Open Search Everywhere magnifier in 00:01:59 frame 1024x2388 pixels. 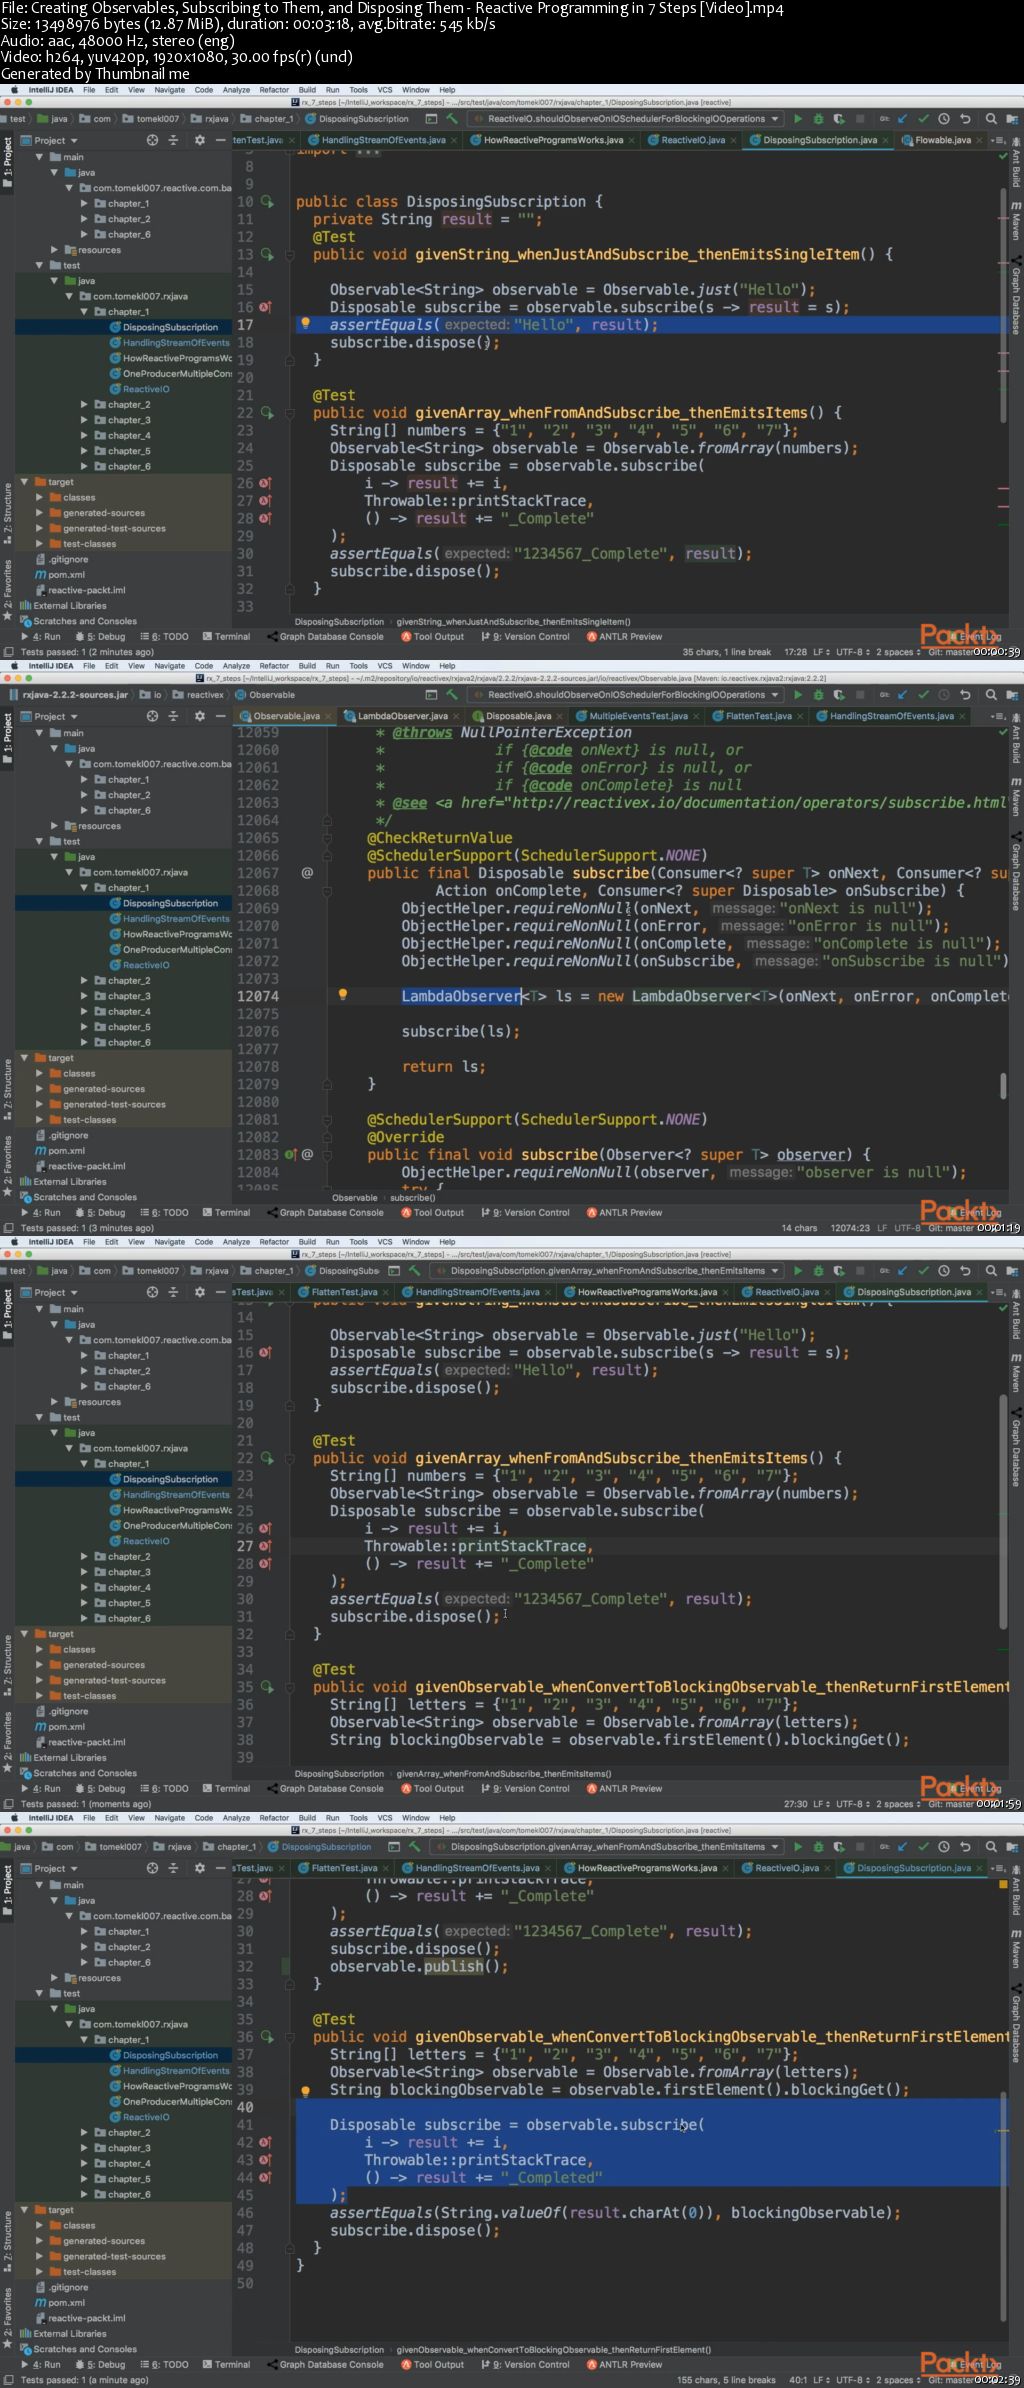(991, 1271)
